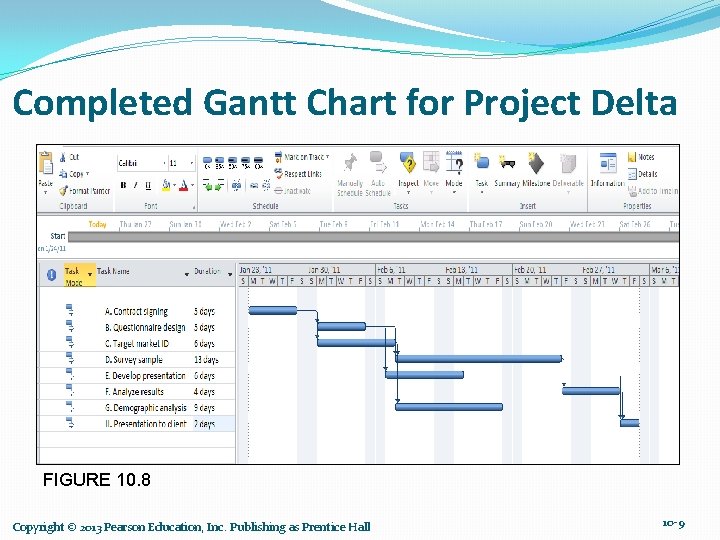Screen dimensions: 720x540
Task: Click the Gantt bar for Survey sample
Action: pyautogui.click(x=478, y=359)
